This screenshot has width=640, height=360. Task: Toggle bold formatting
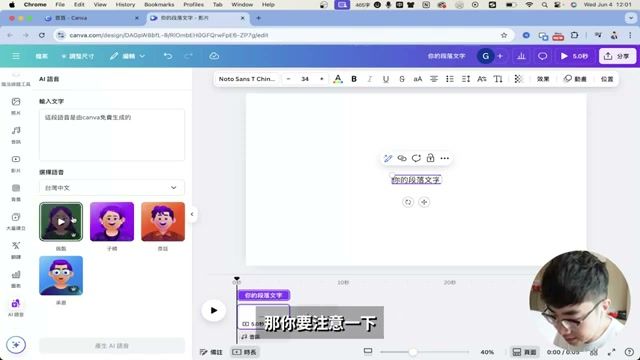tap(354, 79)
